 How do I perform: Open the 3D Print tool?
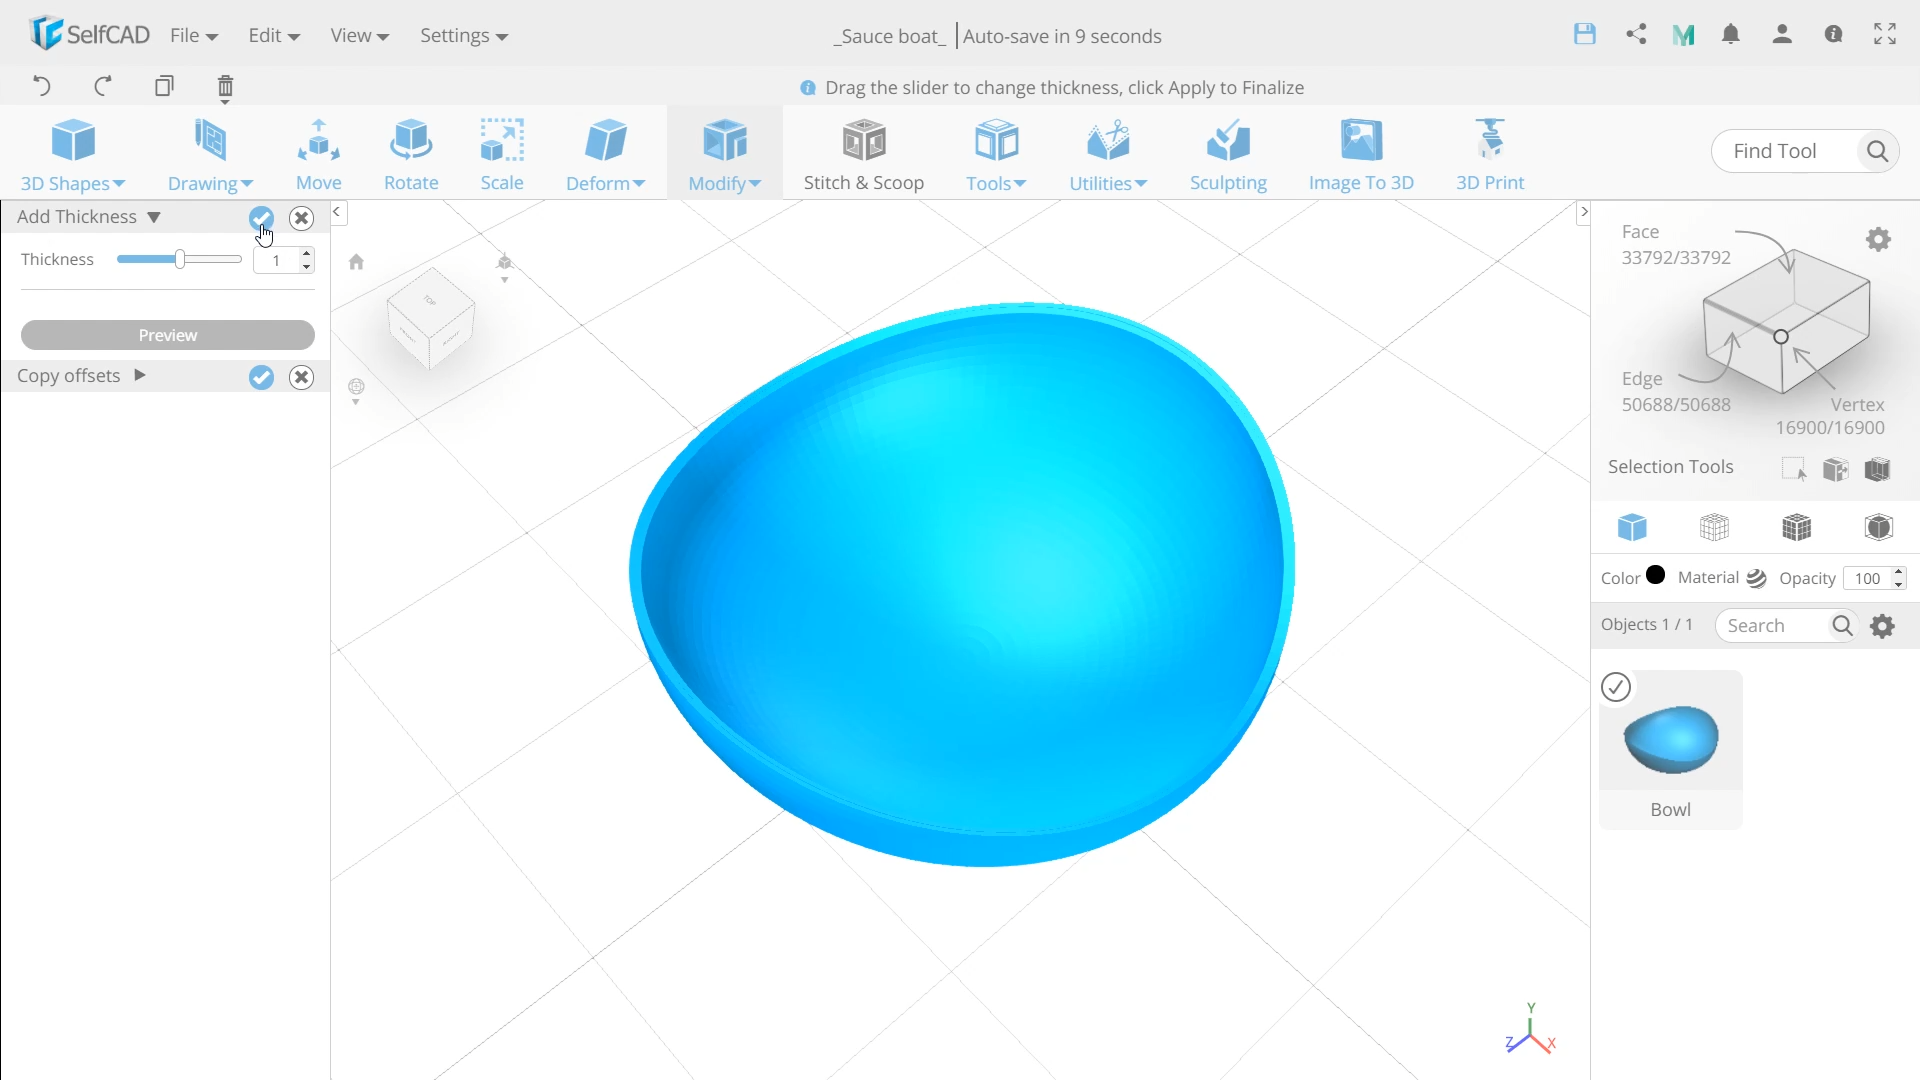click(1490, 154)
